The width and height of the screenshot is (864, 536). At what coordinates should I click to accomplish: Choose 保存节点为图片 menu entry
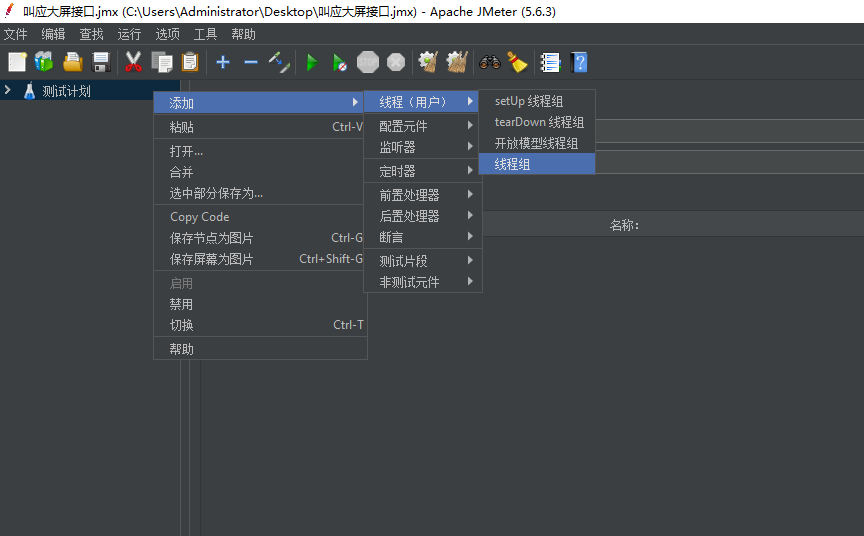click(259, 239)
